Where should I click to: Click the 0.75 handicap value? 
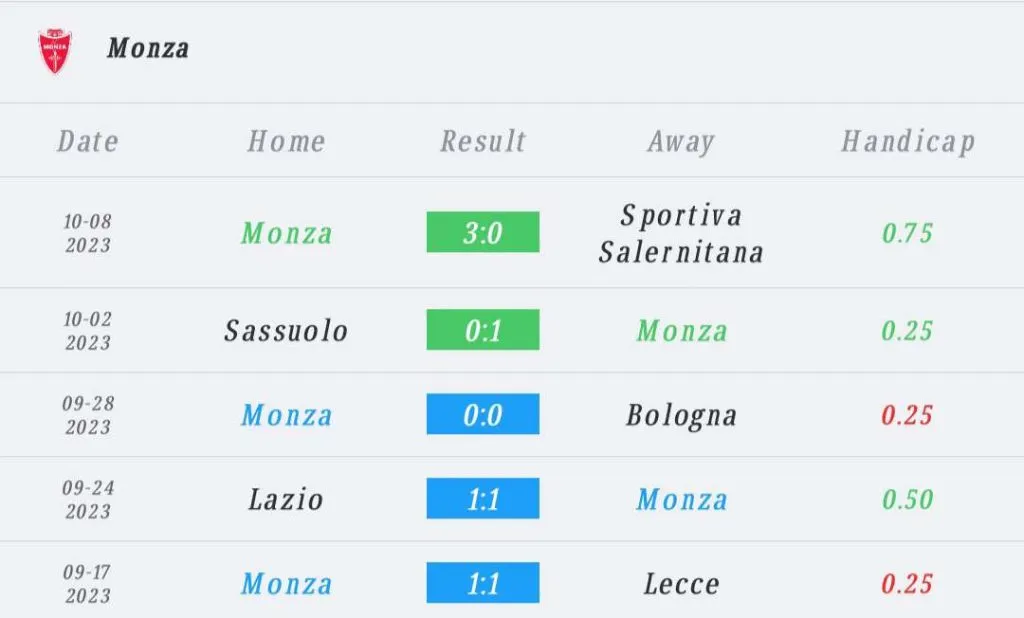907,233
